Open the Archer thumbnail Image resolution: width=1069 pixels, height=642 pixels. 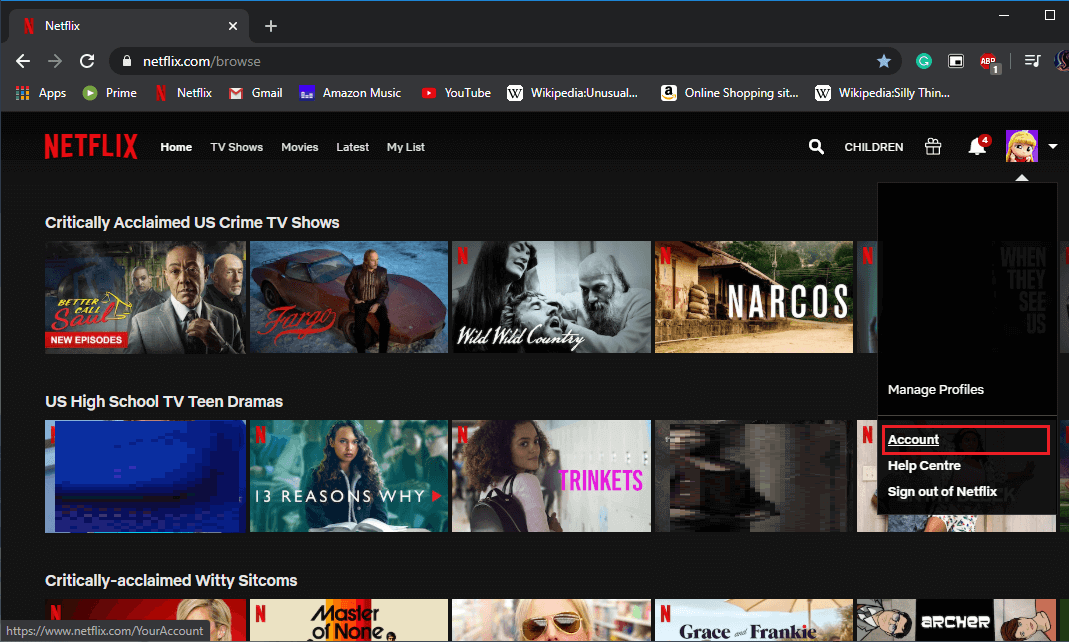click(x=956, y=620)
